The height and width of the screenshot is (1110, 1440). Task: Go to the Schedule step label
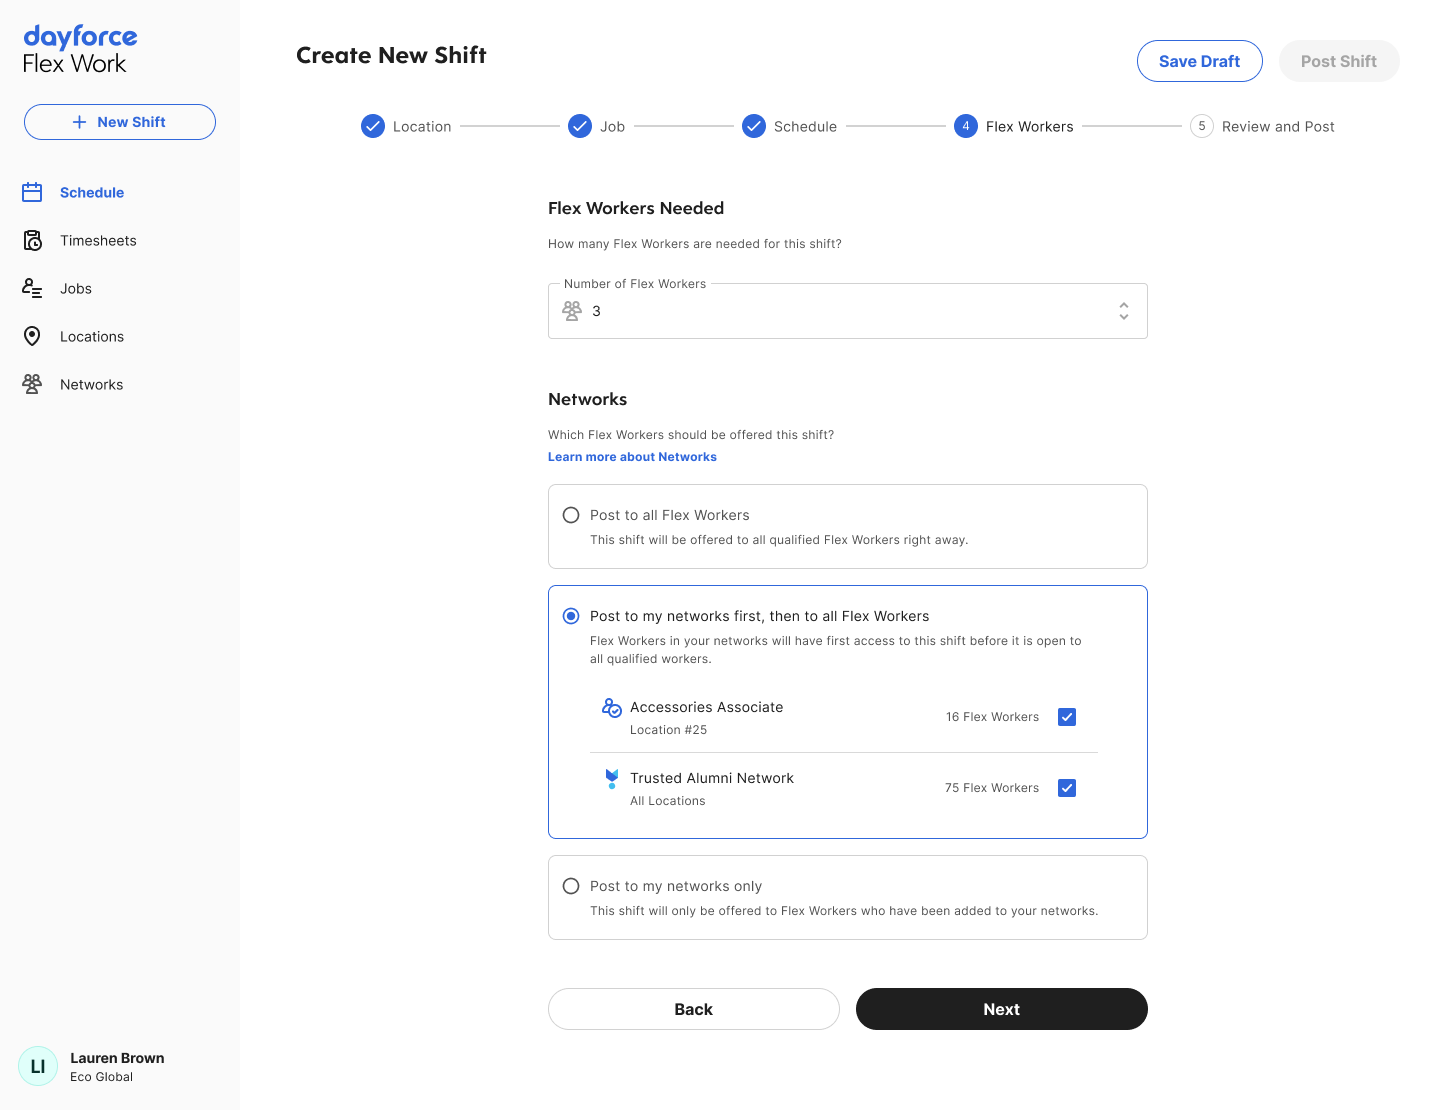(805, 126)
